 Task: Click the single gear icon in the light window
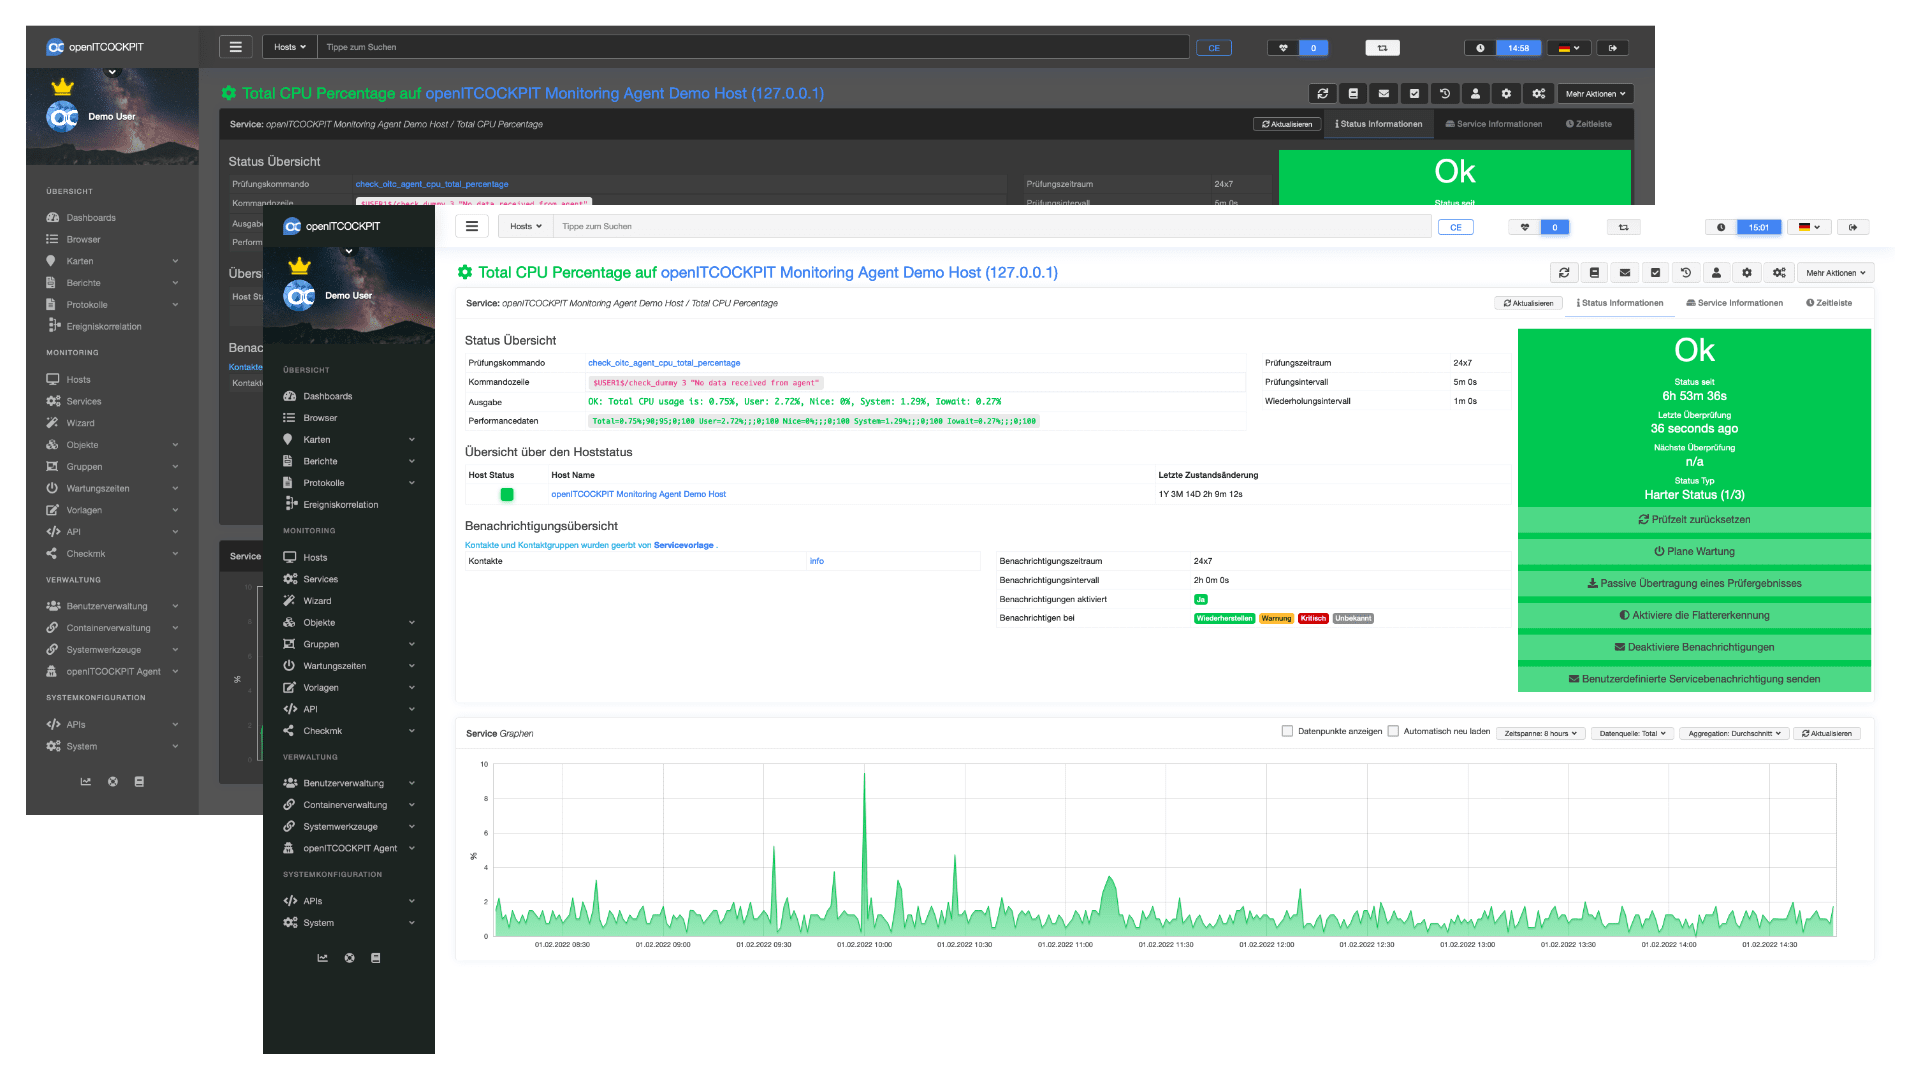[1747, 272]
